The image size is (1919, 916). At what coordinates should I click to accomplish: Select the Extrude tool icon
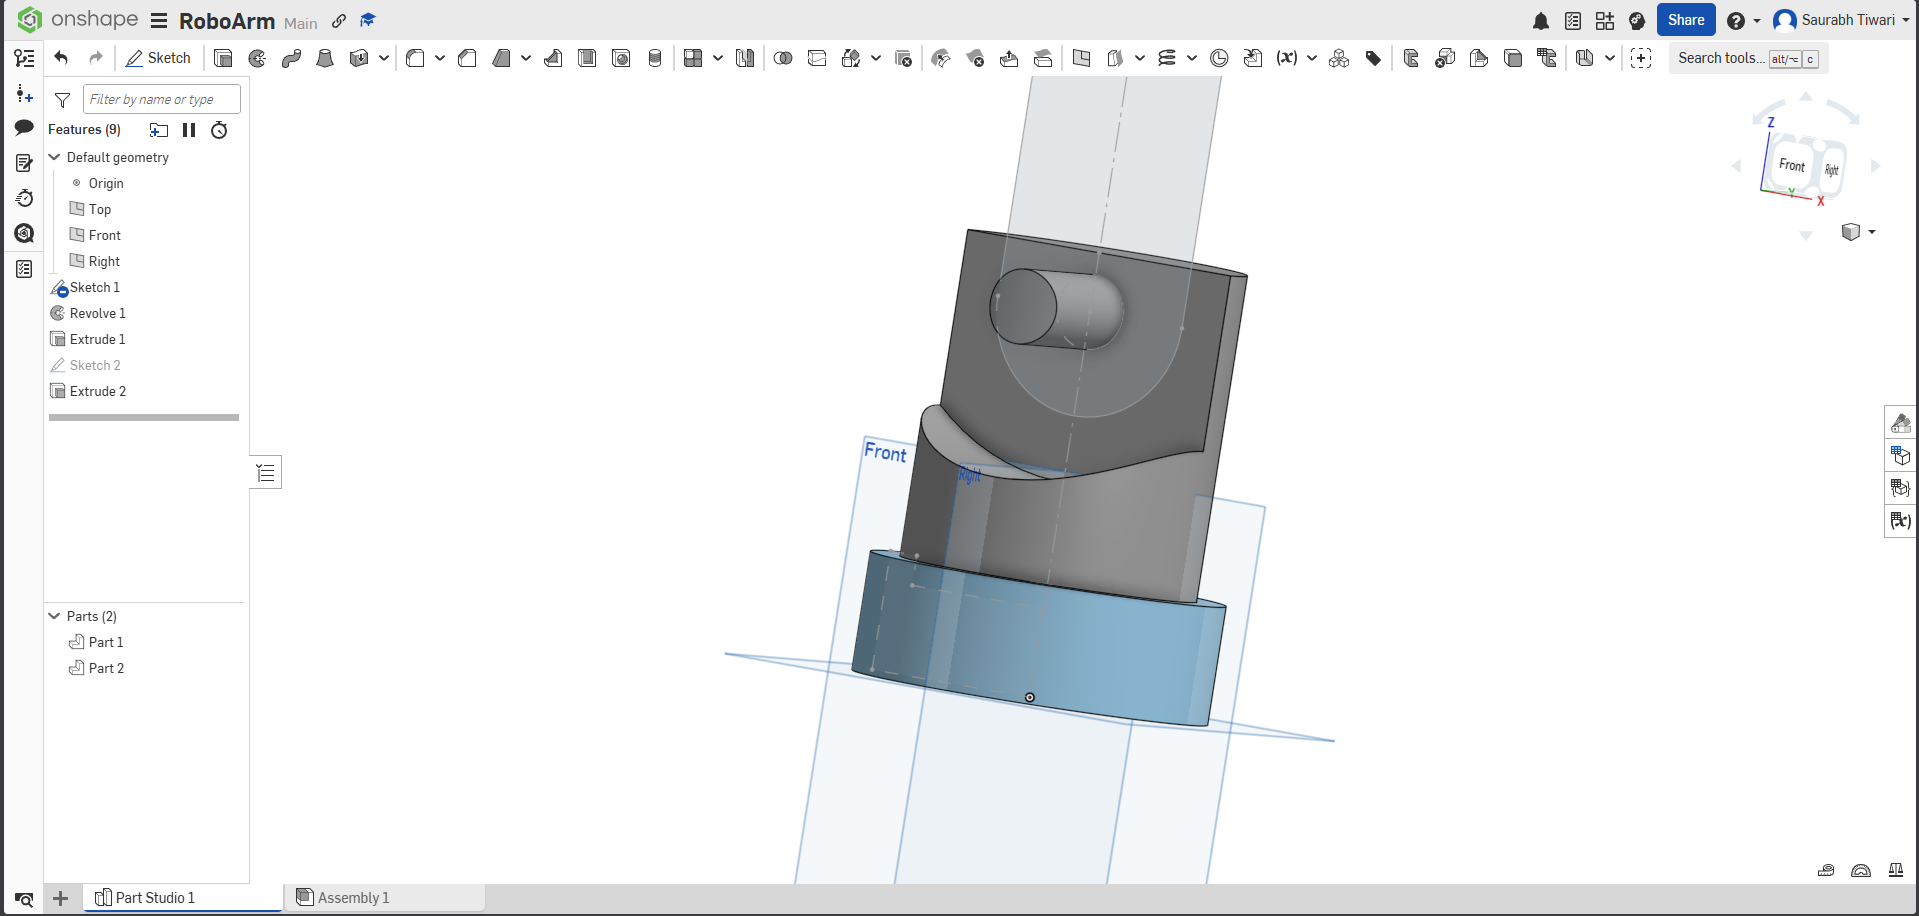point(223,58)
